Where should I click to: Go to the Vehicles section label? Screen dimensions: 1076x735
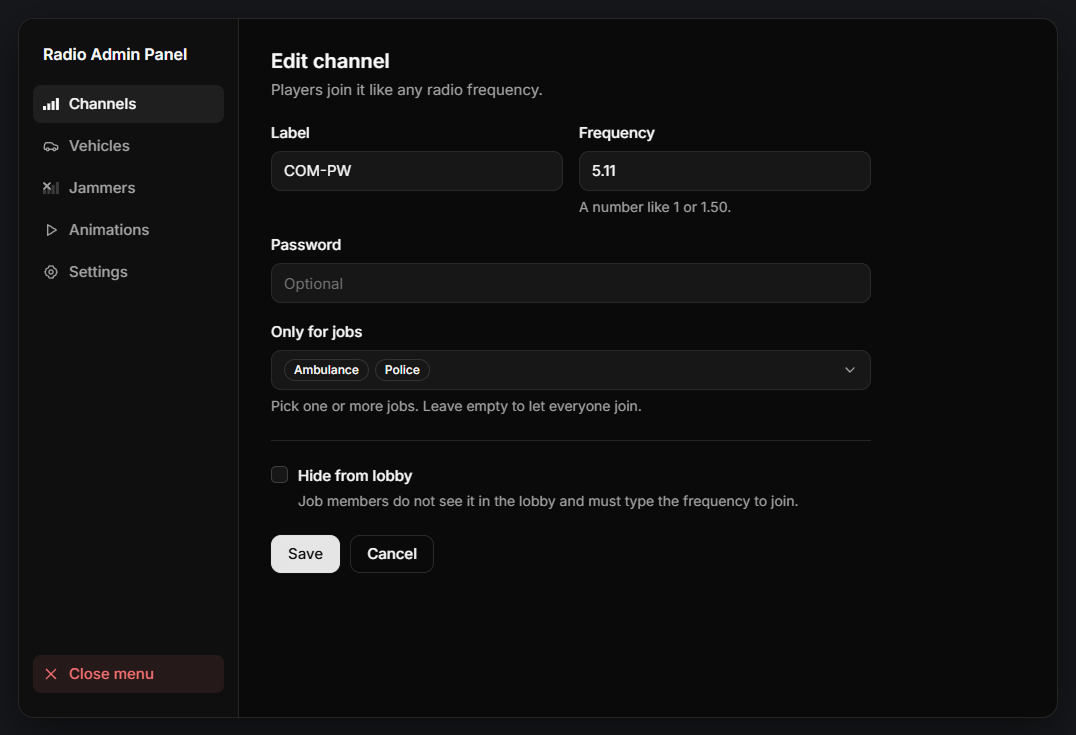coord(99,146)
